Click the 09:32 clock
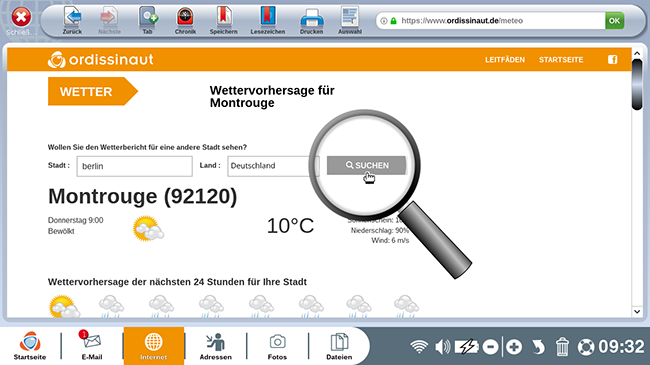 coord(621,347)
